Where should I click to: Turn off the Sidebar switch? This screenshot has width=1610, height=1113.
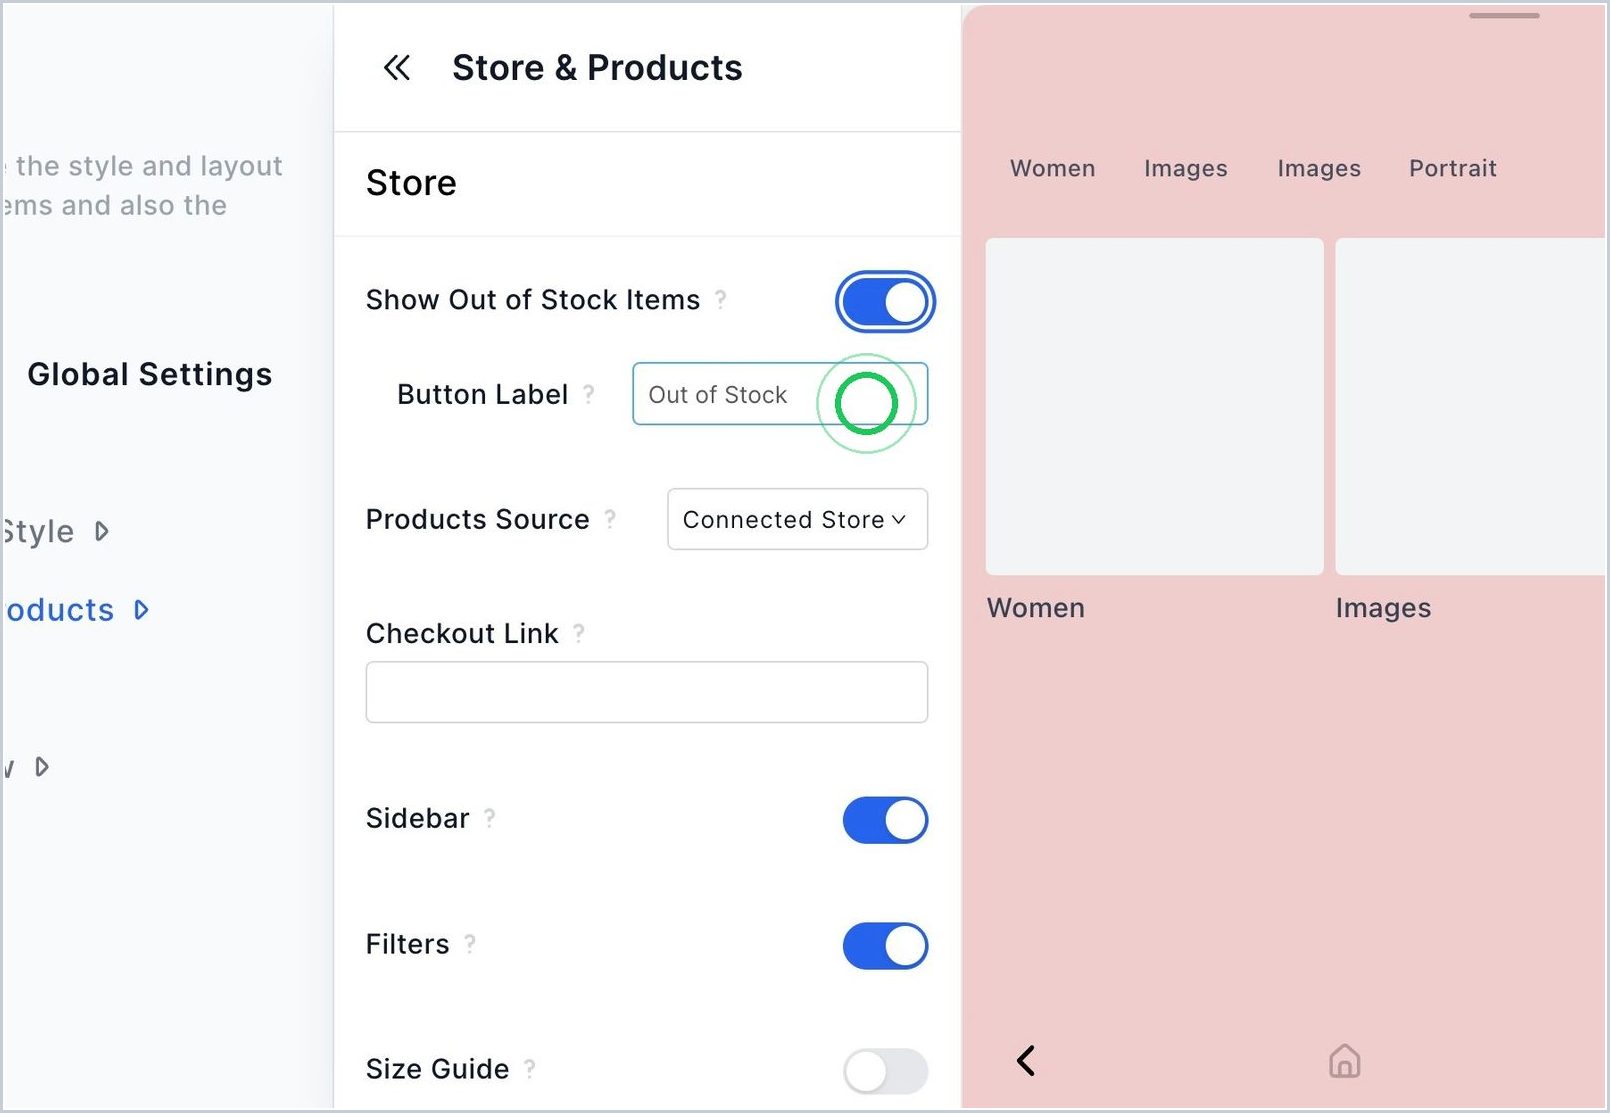pos(885,820)
